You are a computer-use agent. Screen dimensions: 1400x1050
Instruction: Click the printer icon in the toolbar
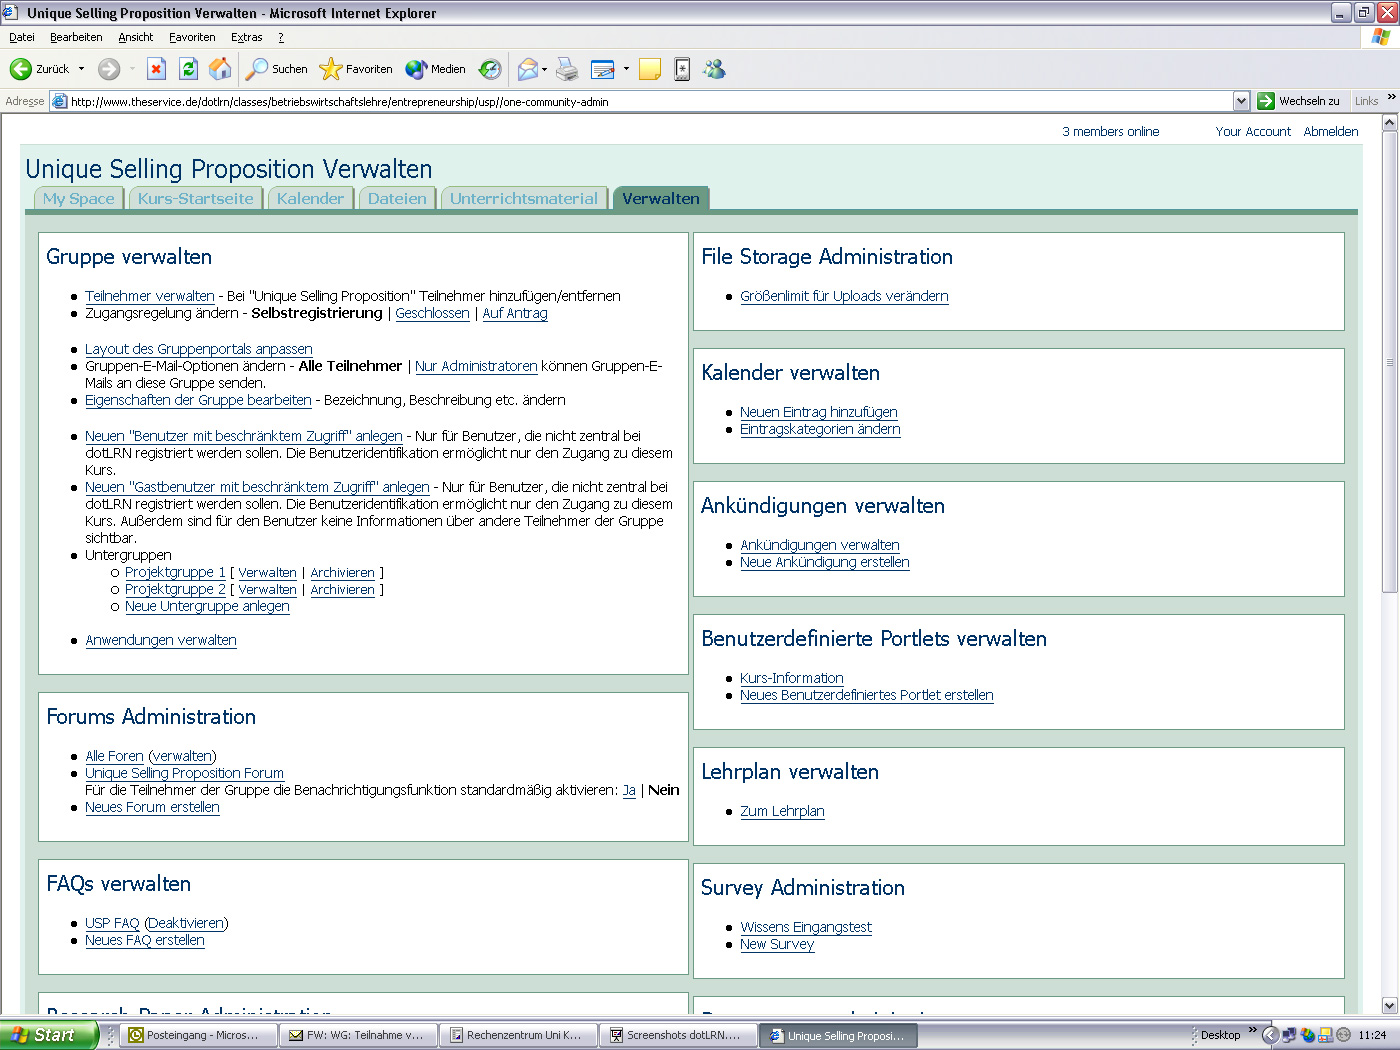coord(567,69)
